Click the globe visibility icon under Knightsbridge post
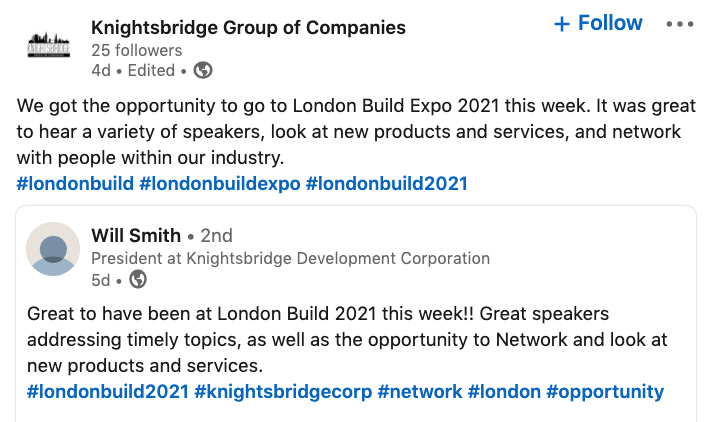 point(203,70)
